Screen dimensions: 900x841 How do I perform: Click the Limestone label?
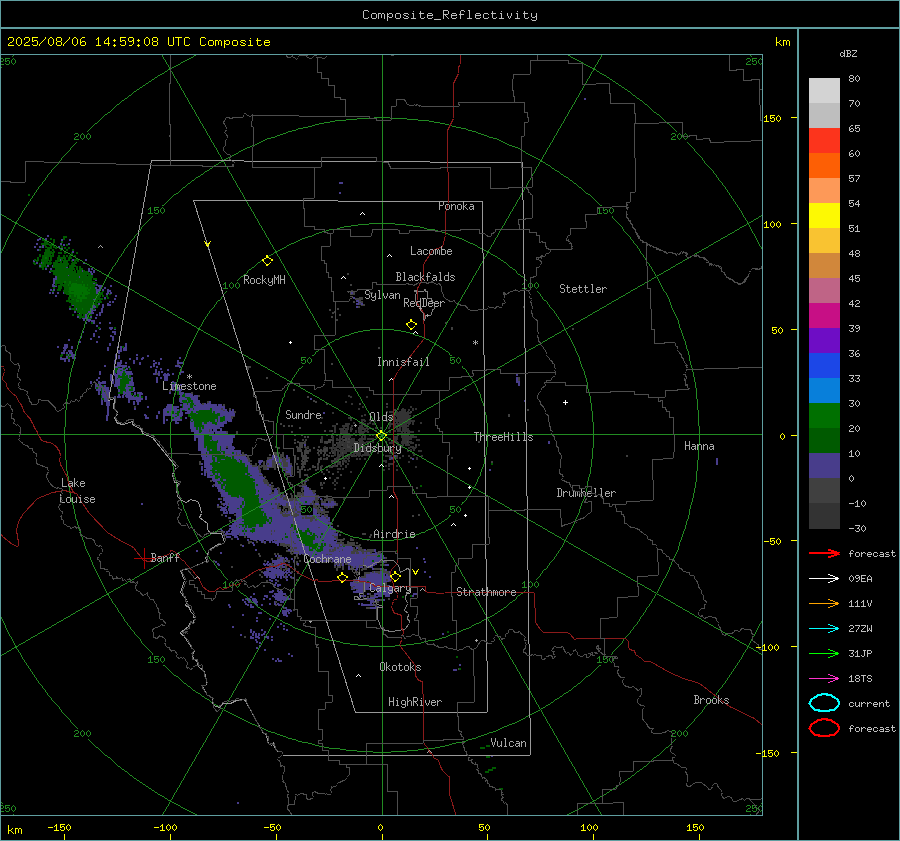point(189,386)
